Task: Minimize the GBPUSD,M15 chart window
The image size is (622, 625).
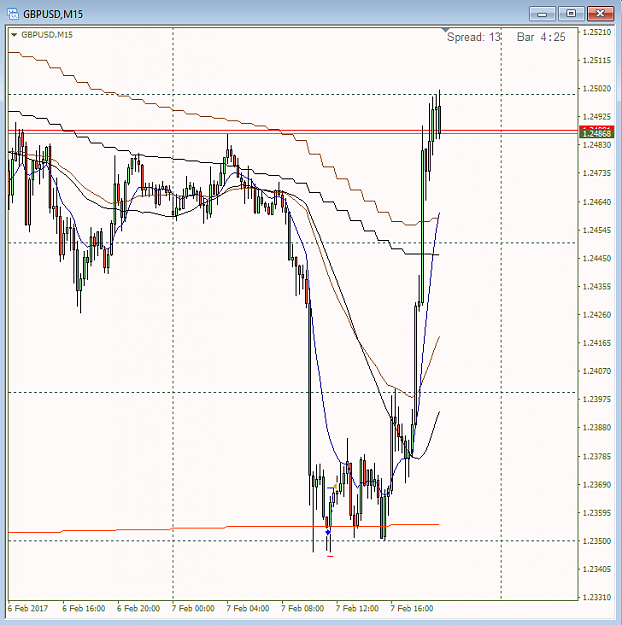Action: (x=542, y=14)
